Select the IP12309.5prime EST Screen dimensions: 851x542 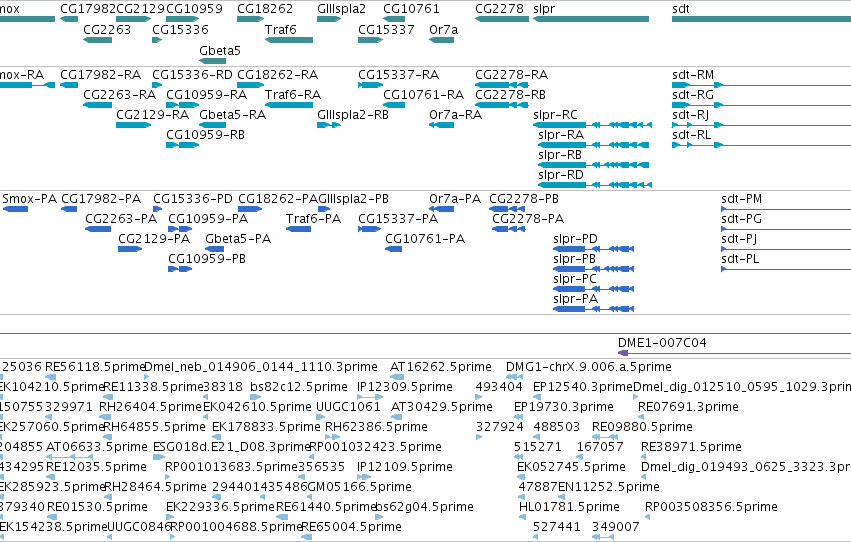(370, 397)
